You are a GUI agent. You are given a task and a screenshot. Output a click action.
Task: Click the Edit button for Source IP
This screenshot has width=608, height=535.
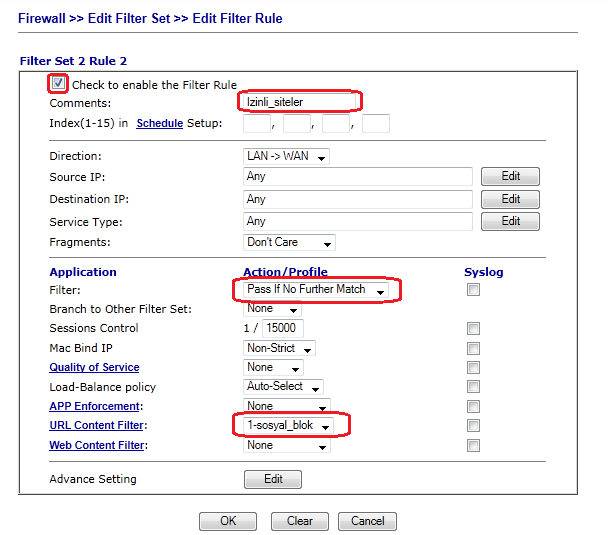(510, 177)
